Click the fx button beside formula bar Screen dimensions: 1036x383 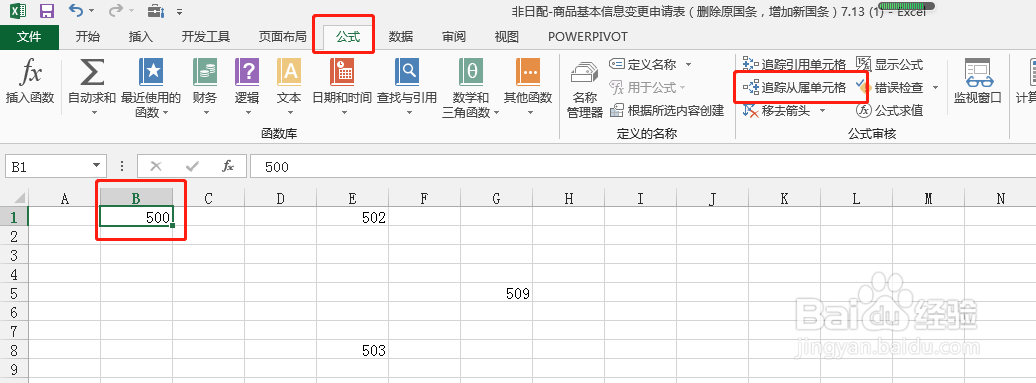pyautogui.click(x=228, y=166)
